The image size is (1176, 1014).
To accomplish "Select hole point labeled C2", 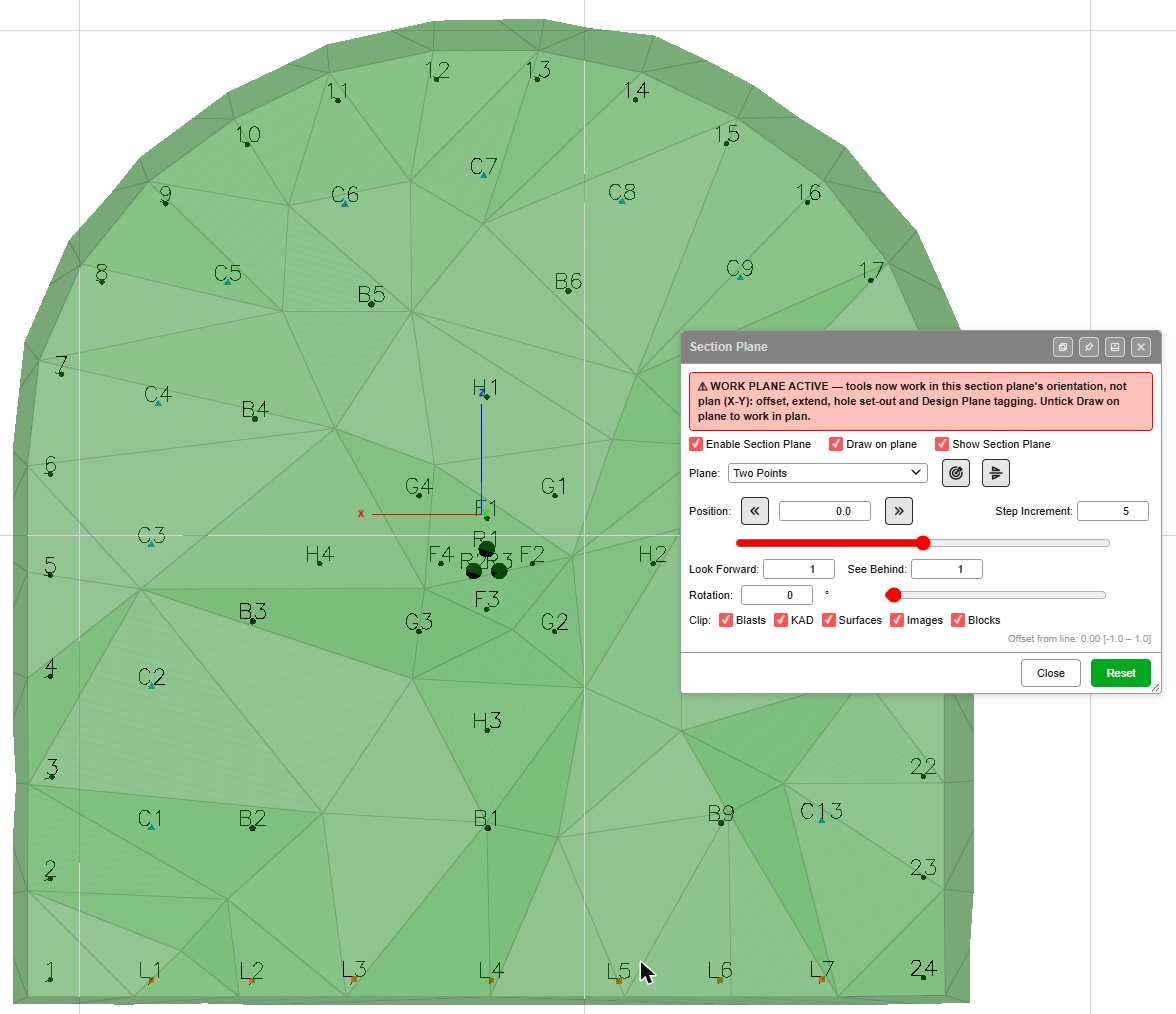I will (152, 686).
